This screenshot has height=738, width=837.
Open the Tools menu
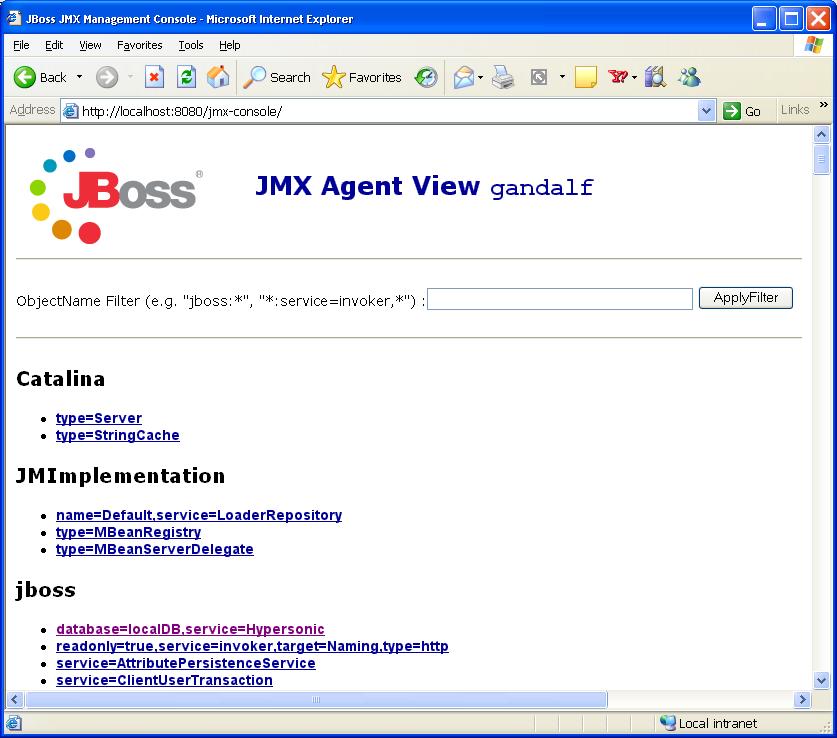click(191, 45)
